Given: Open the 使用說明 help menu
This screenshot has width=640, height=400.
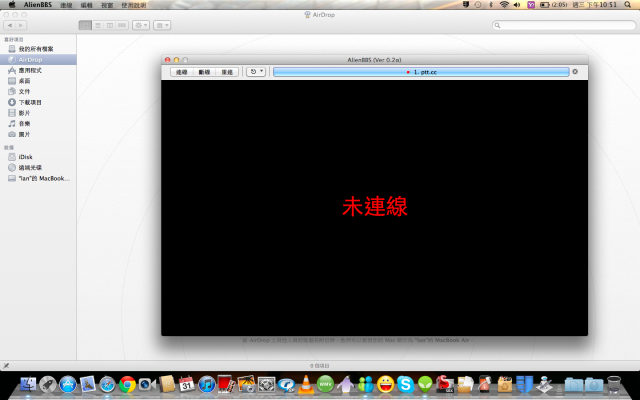Looking at the screenshot, I should 134,5.
